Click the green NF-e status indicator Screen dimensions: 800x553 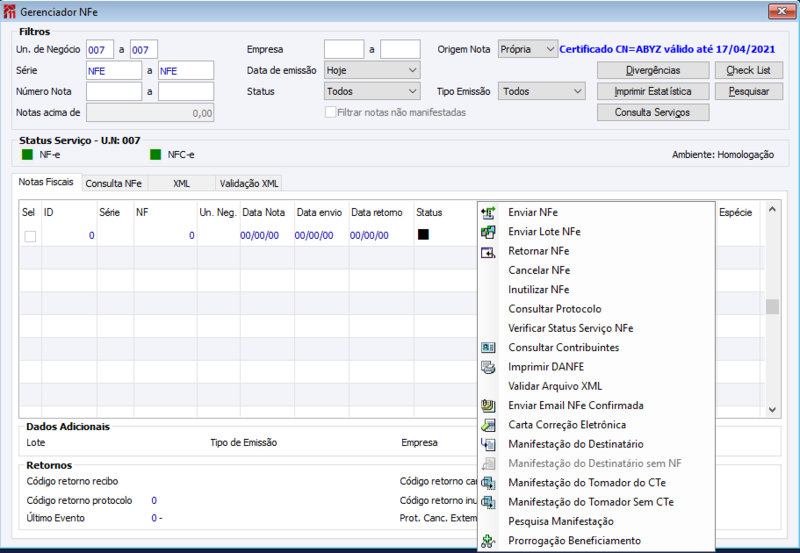28,155
